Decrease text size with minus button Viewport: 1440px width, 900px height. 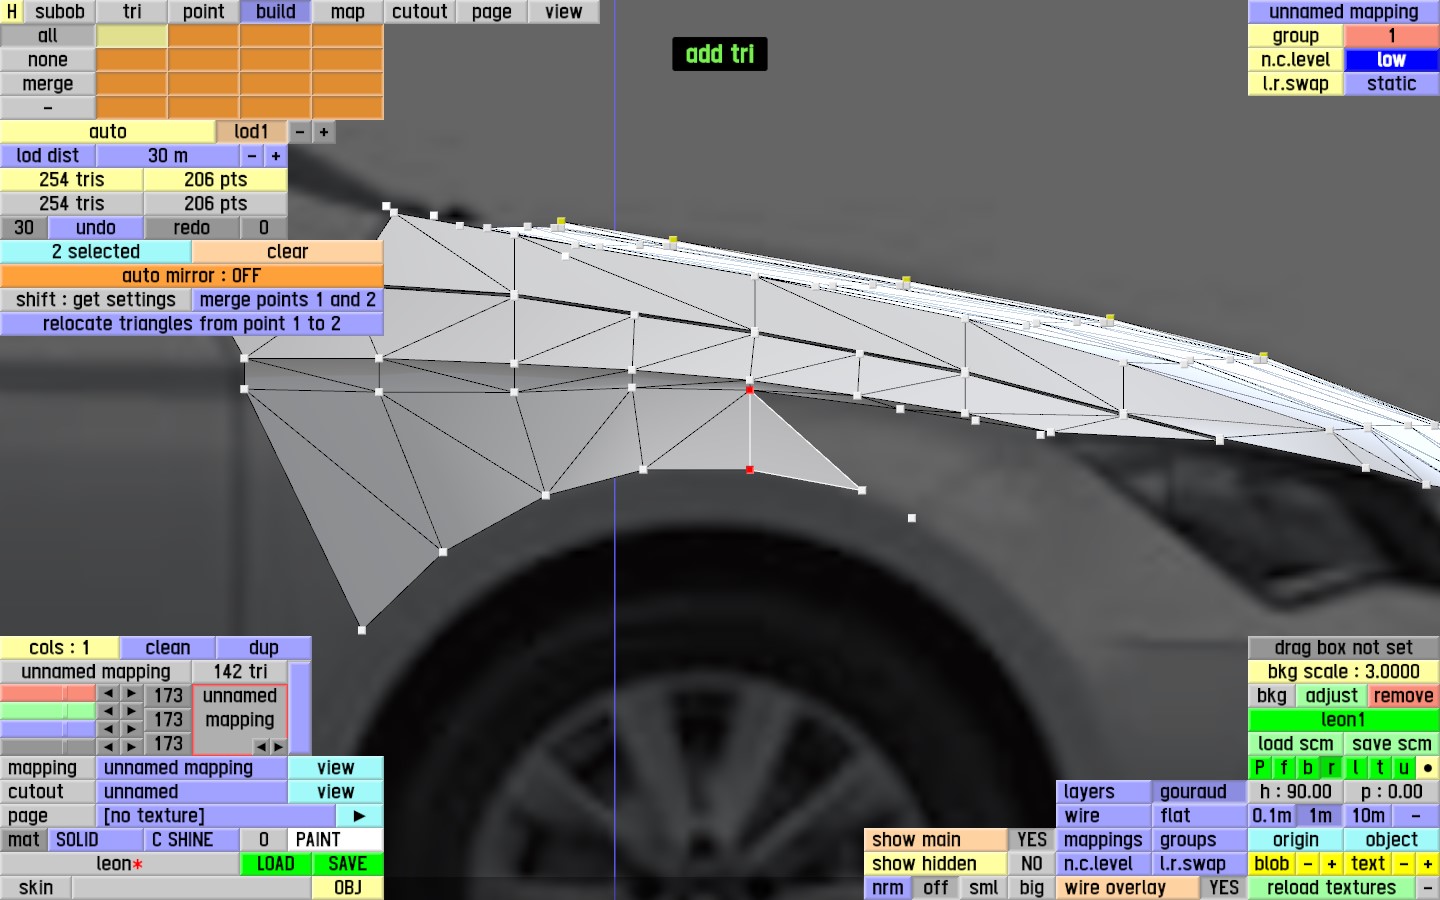click(x=1404, y=864)
